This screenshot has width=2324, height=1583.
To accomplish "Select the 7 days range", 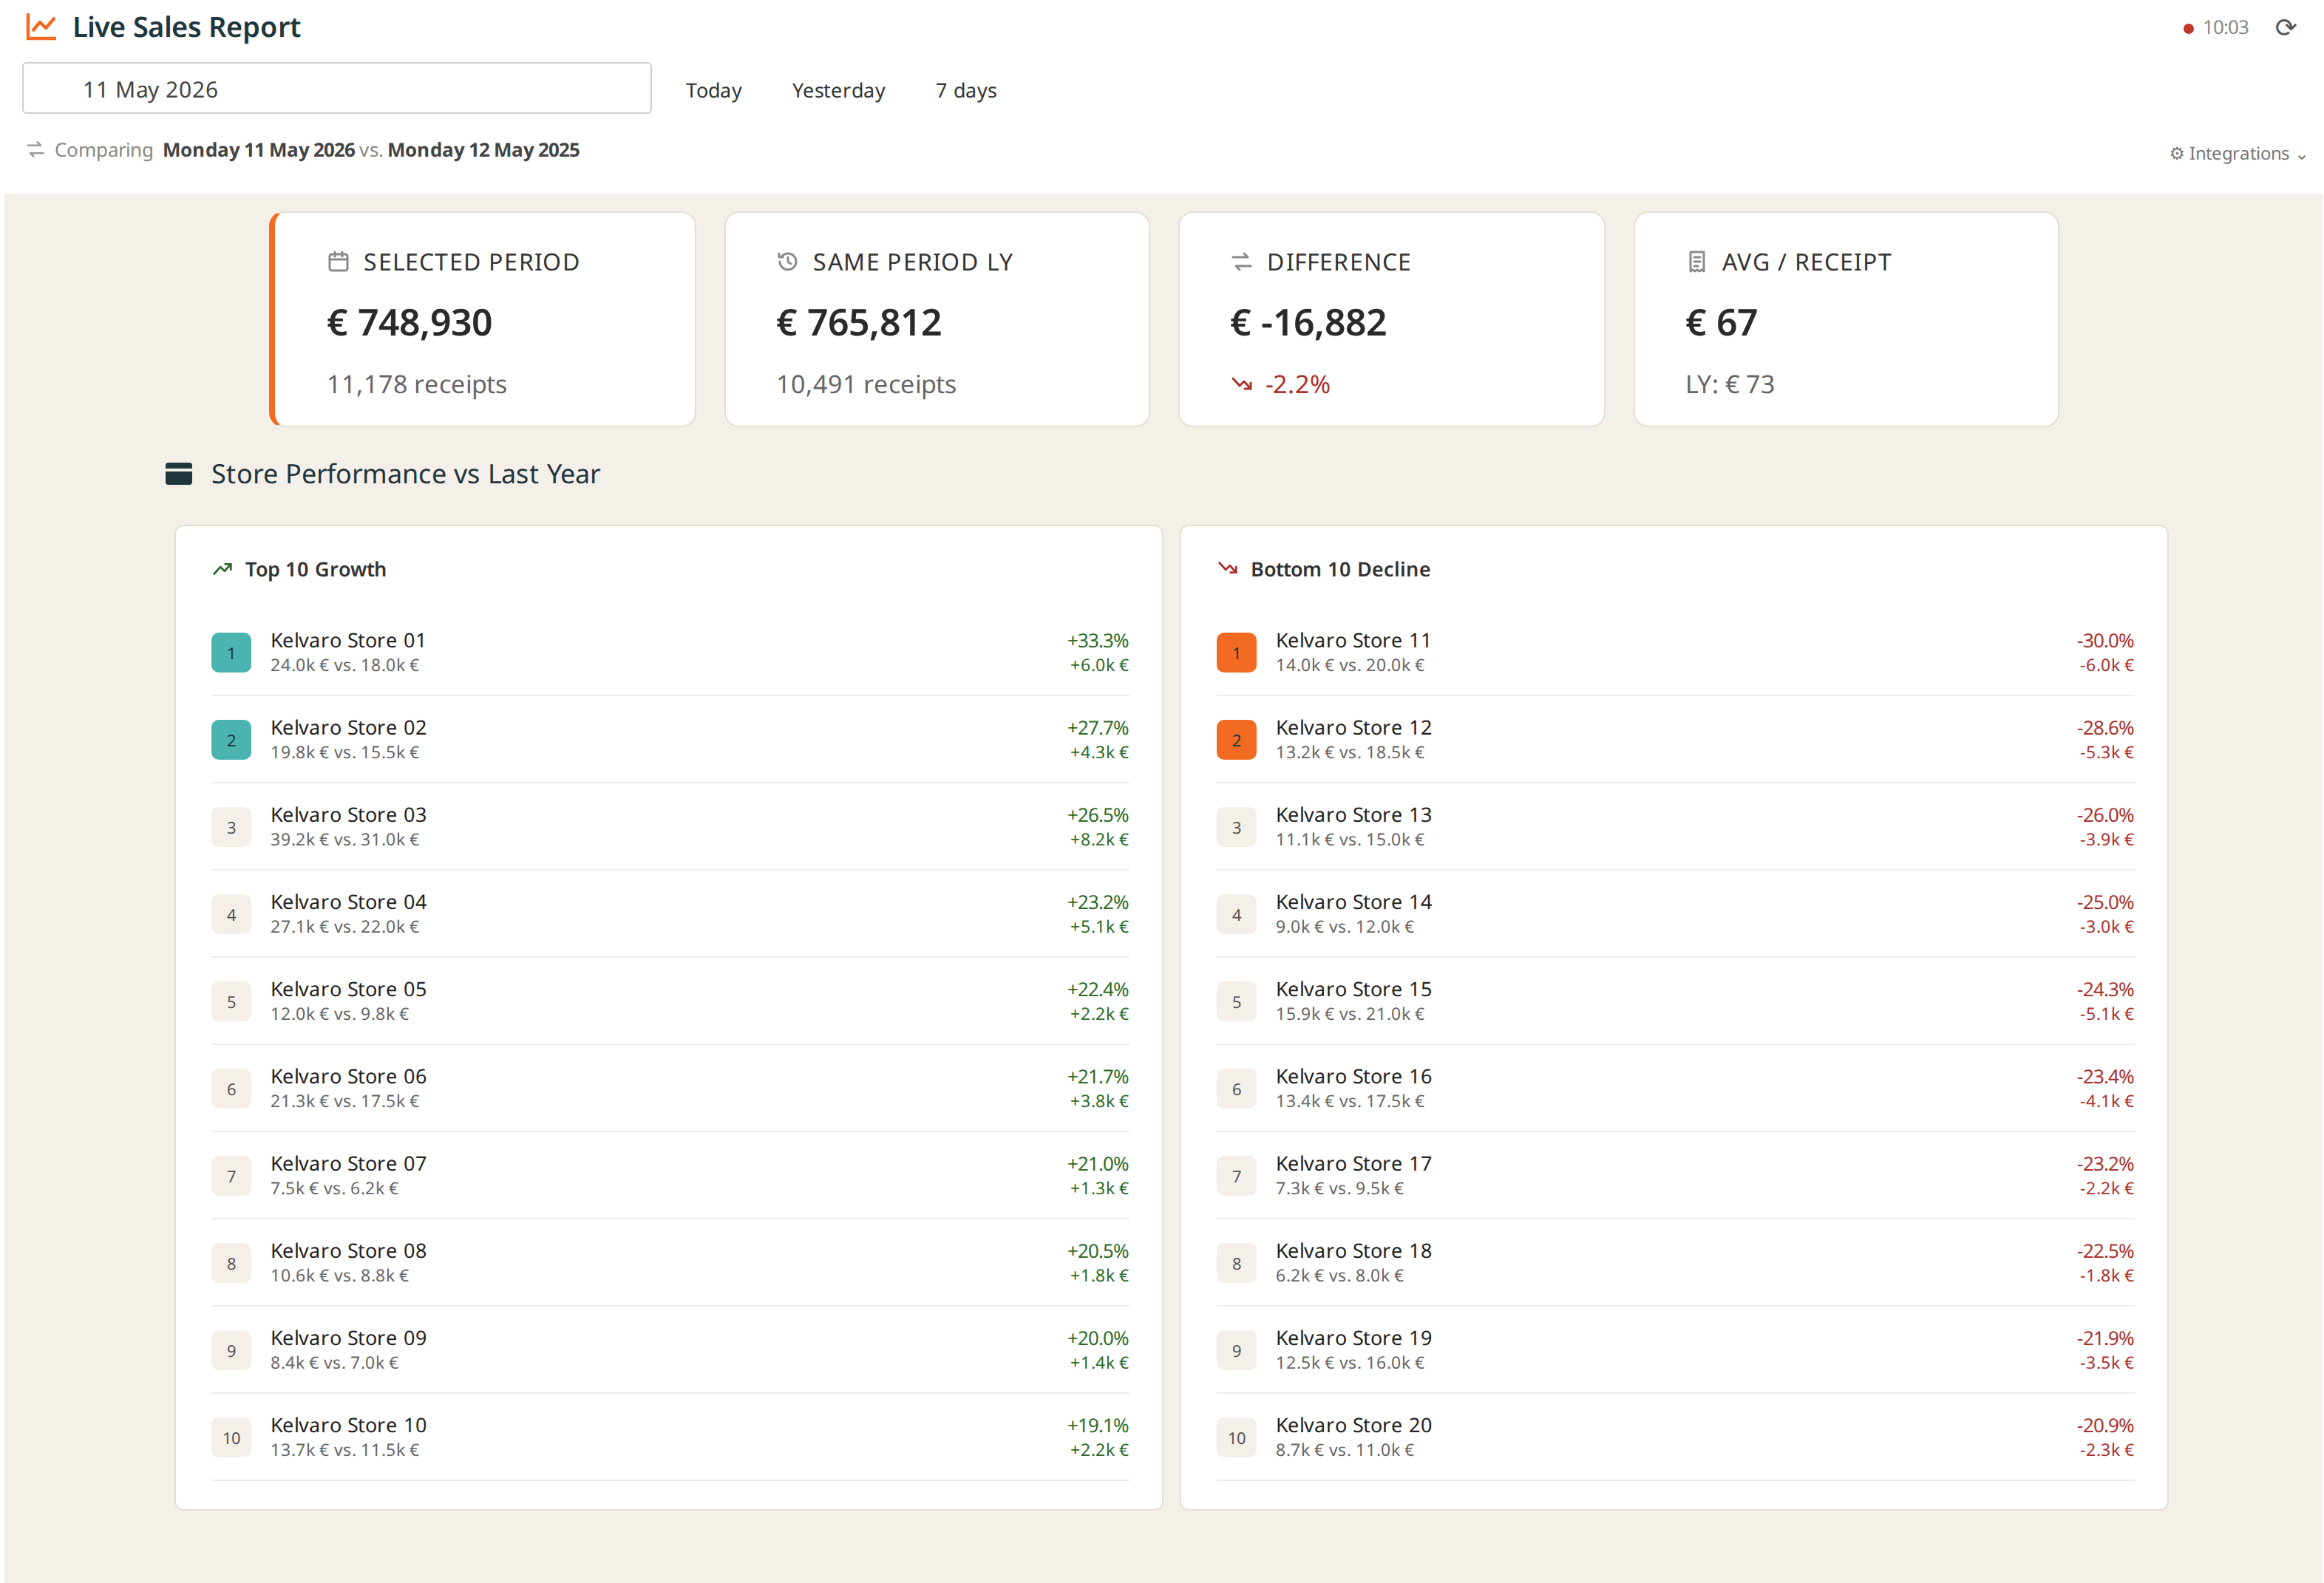I will pyautogui.click(x=965, y=90).
